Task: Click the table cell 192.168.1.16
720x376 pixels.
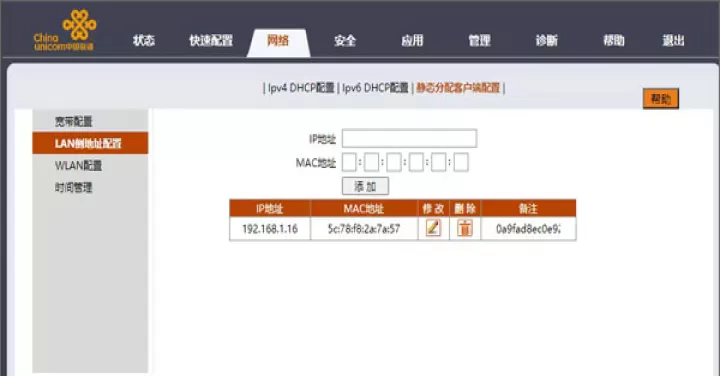Action: pyautogui.click(x=270, y=229)
